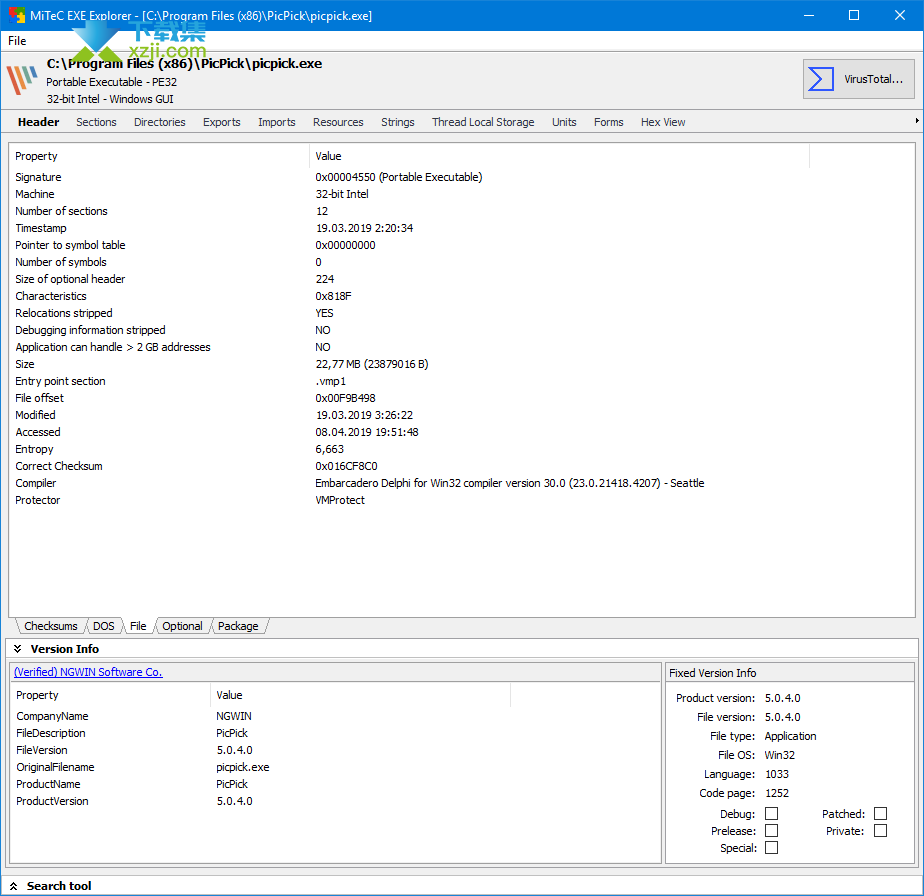This screenshot has height=896, width=924.
Task: Select the ProductVersion row
Action: click(x=335, y=801)
